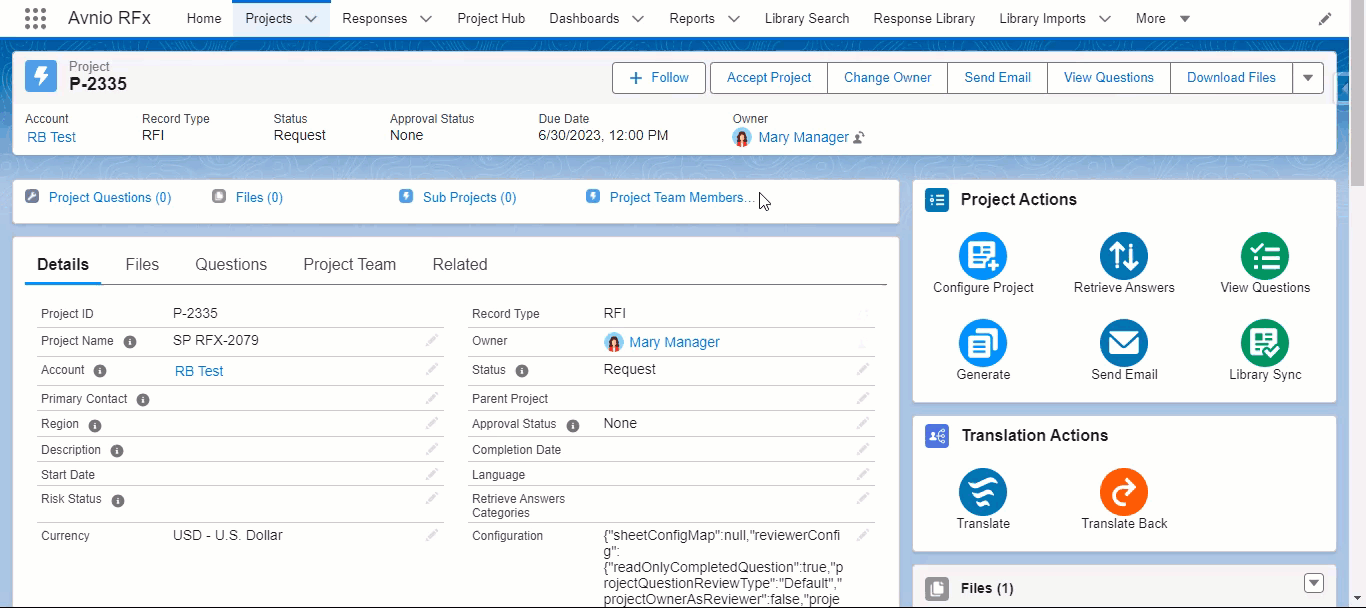The height and width of the screenshot is (608, 1366).
Task: Open the Project Questions (0) link
Action: click(x=110, y=197)
